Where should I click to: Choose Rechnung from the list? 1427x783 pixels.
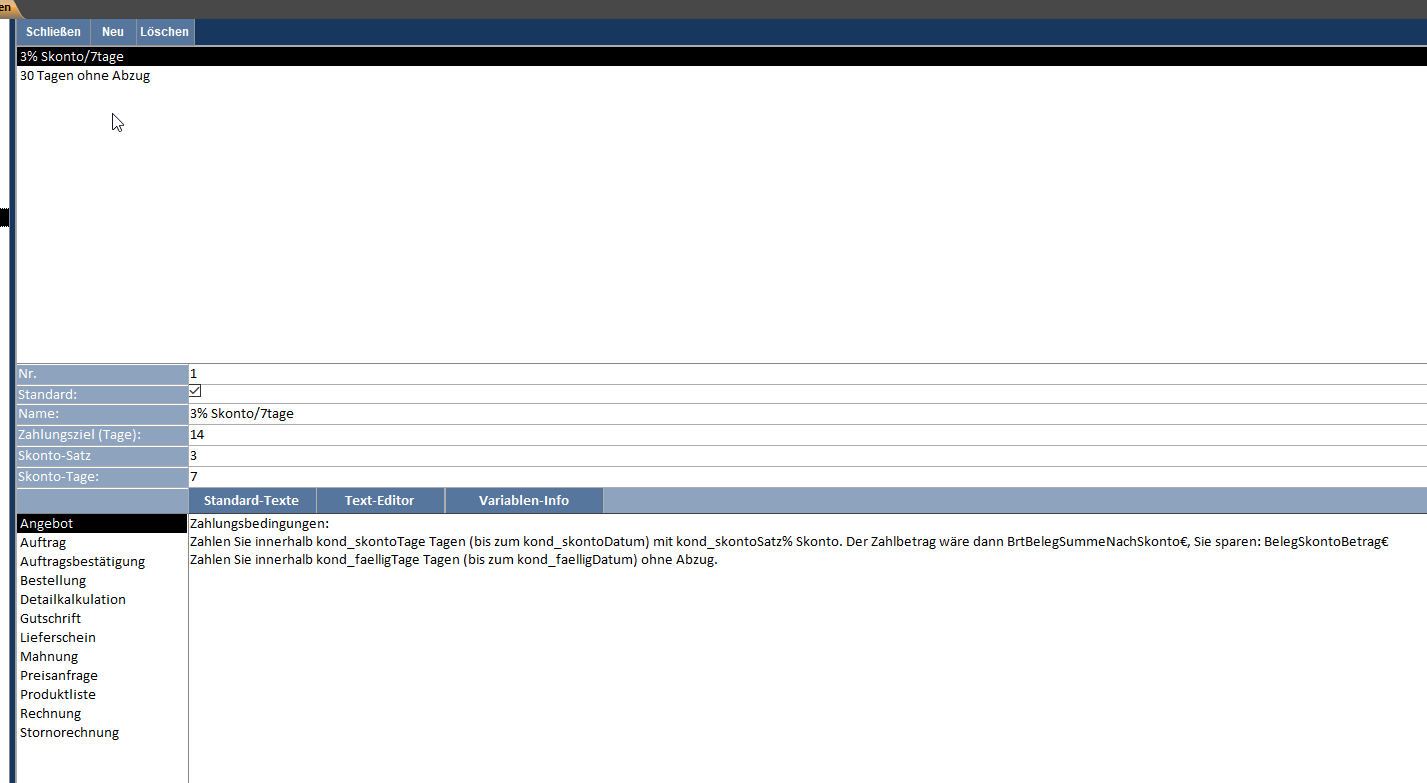click(50, 714)
